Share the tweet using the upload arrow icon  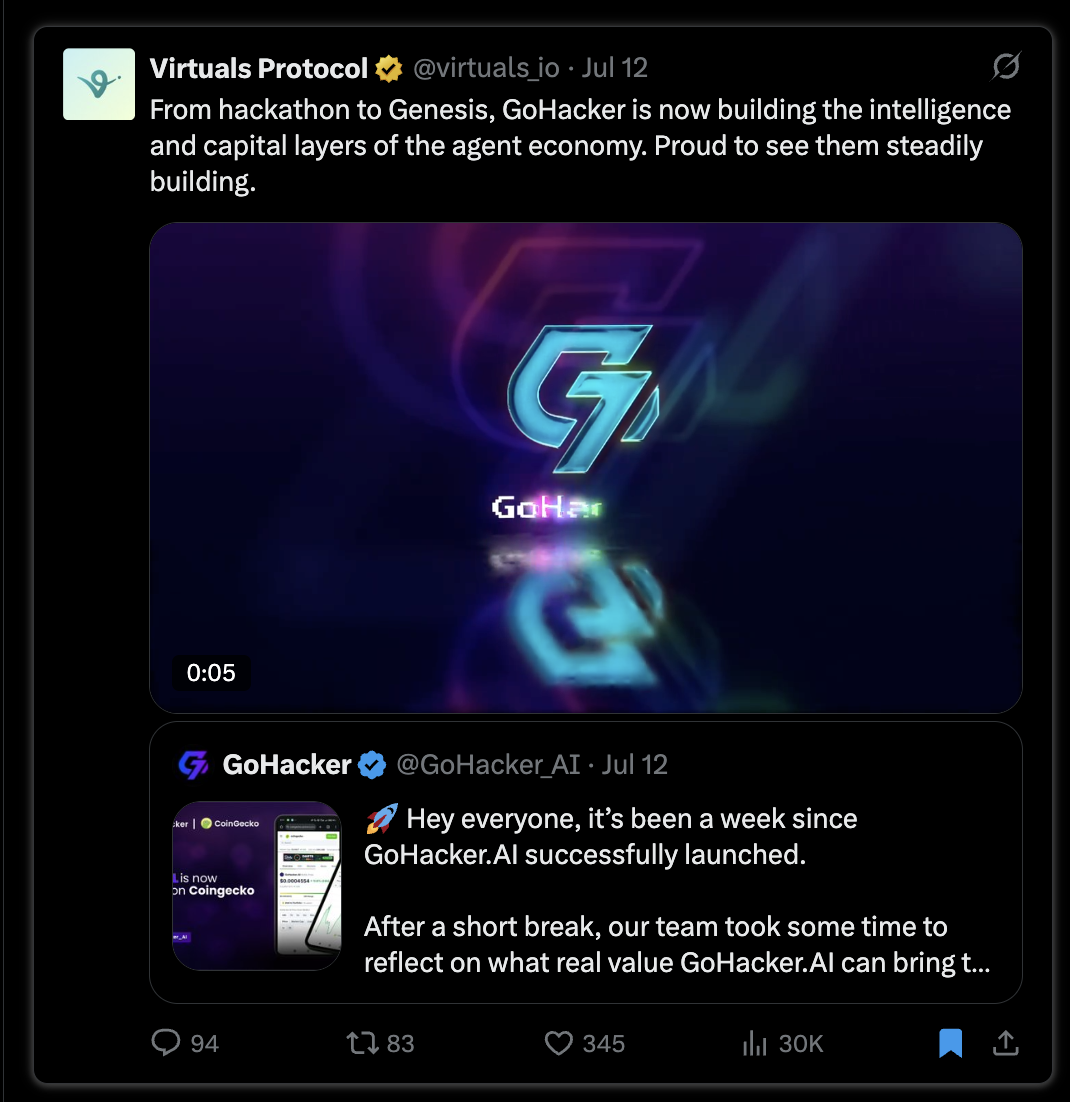click(x=1005, y=1043)
